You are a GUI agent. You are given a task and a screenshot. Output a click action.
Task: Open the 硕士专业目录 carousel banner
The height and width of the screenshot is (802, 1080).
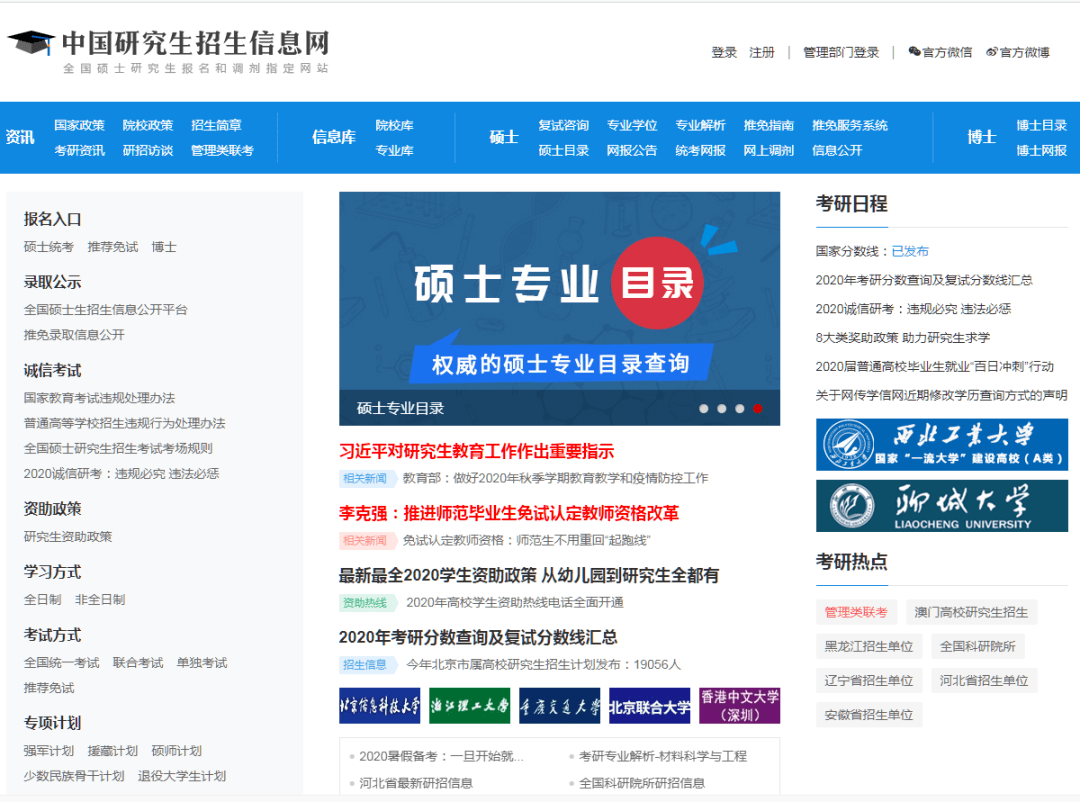point(560,300)
